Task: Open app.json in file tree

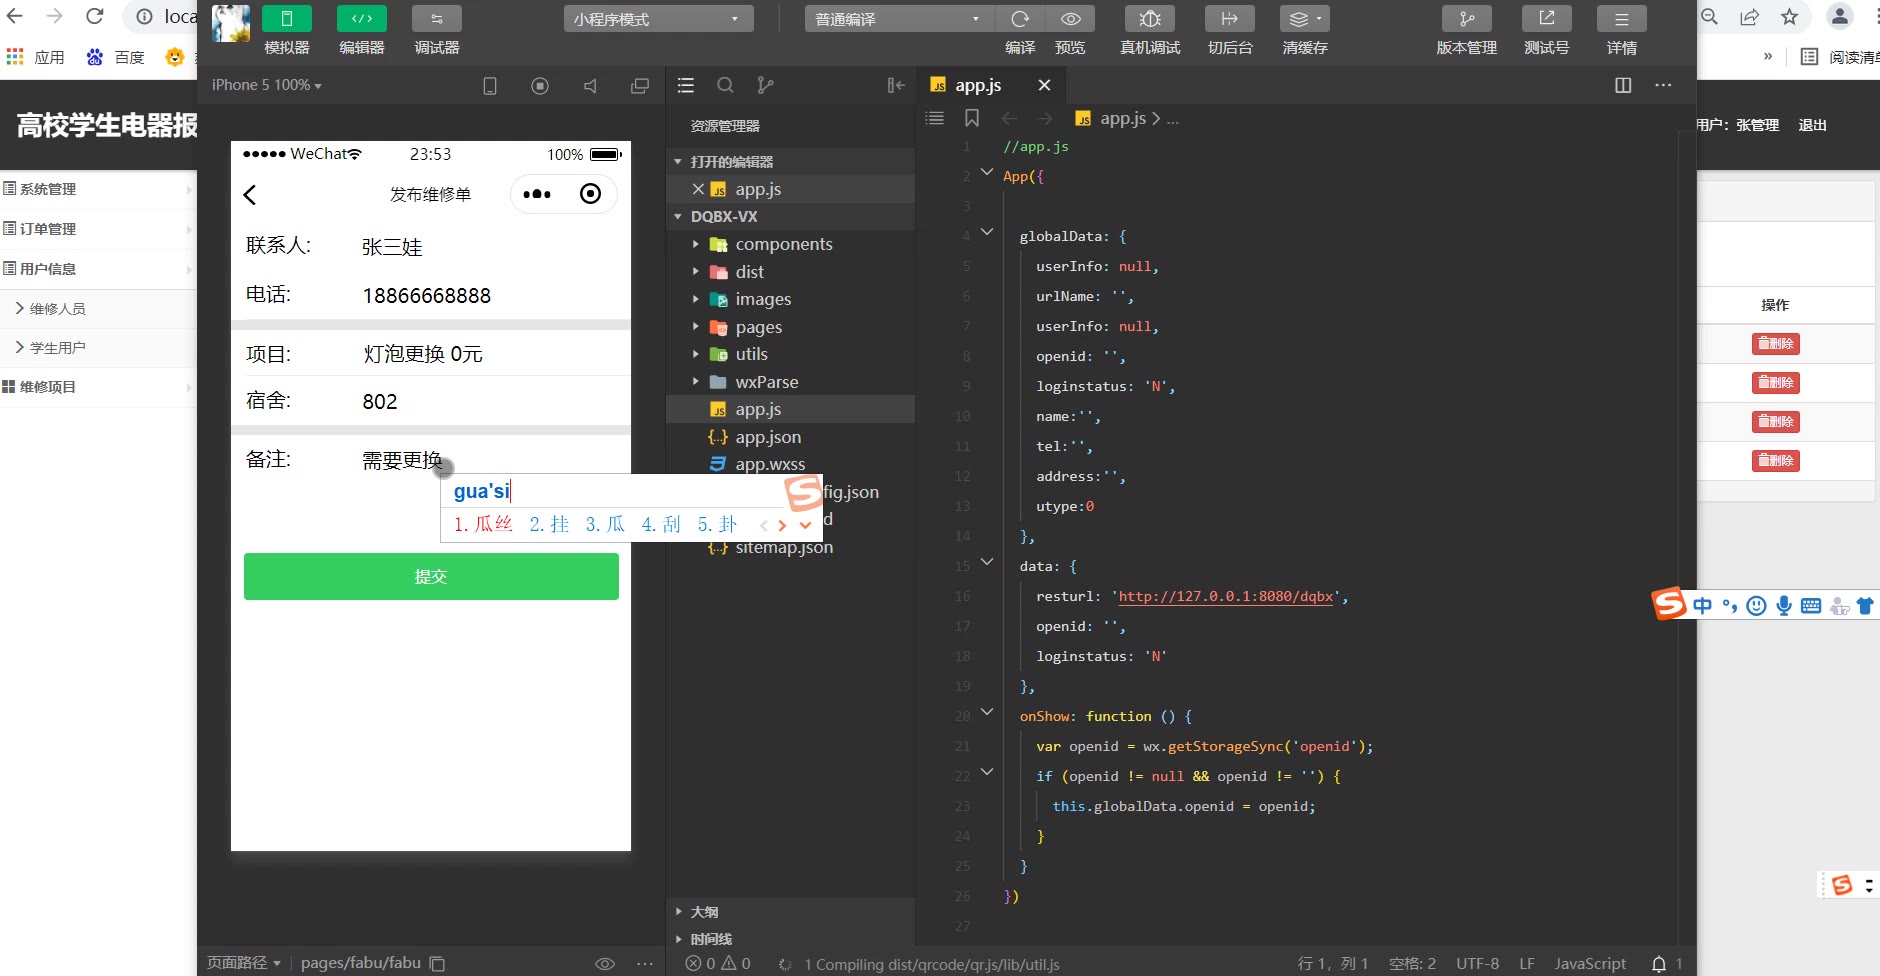Action: tap(767, 437)
